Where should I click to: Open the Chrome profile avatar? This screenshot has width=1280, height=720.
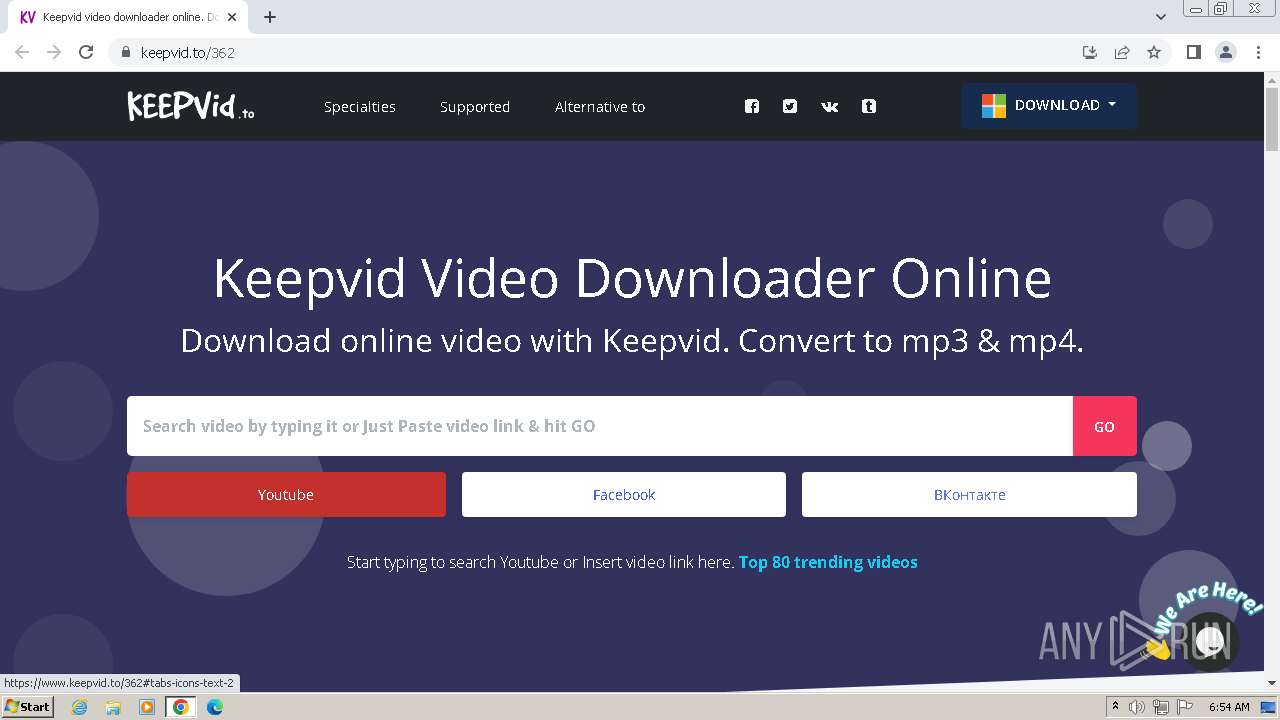1226,52
